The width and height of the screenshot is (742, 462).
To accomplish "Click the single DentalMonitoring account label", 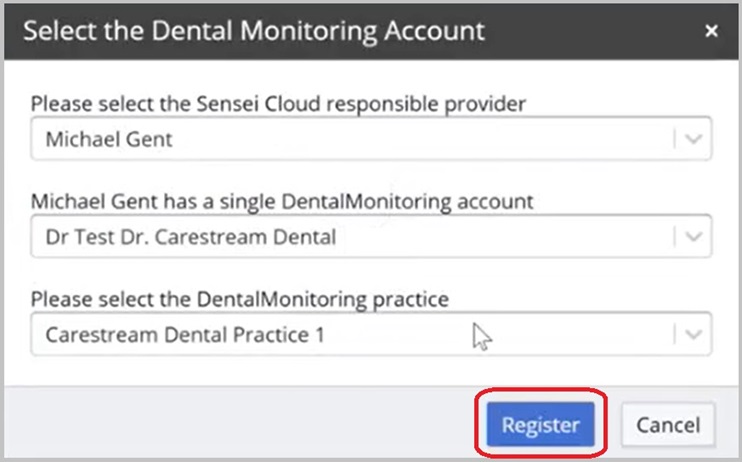I will point(282,201).
